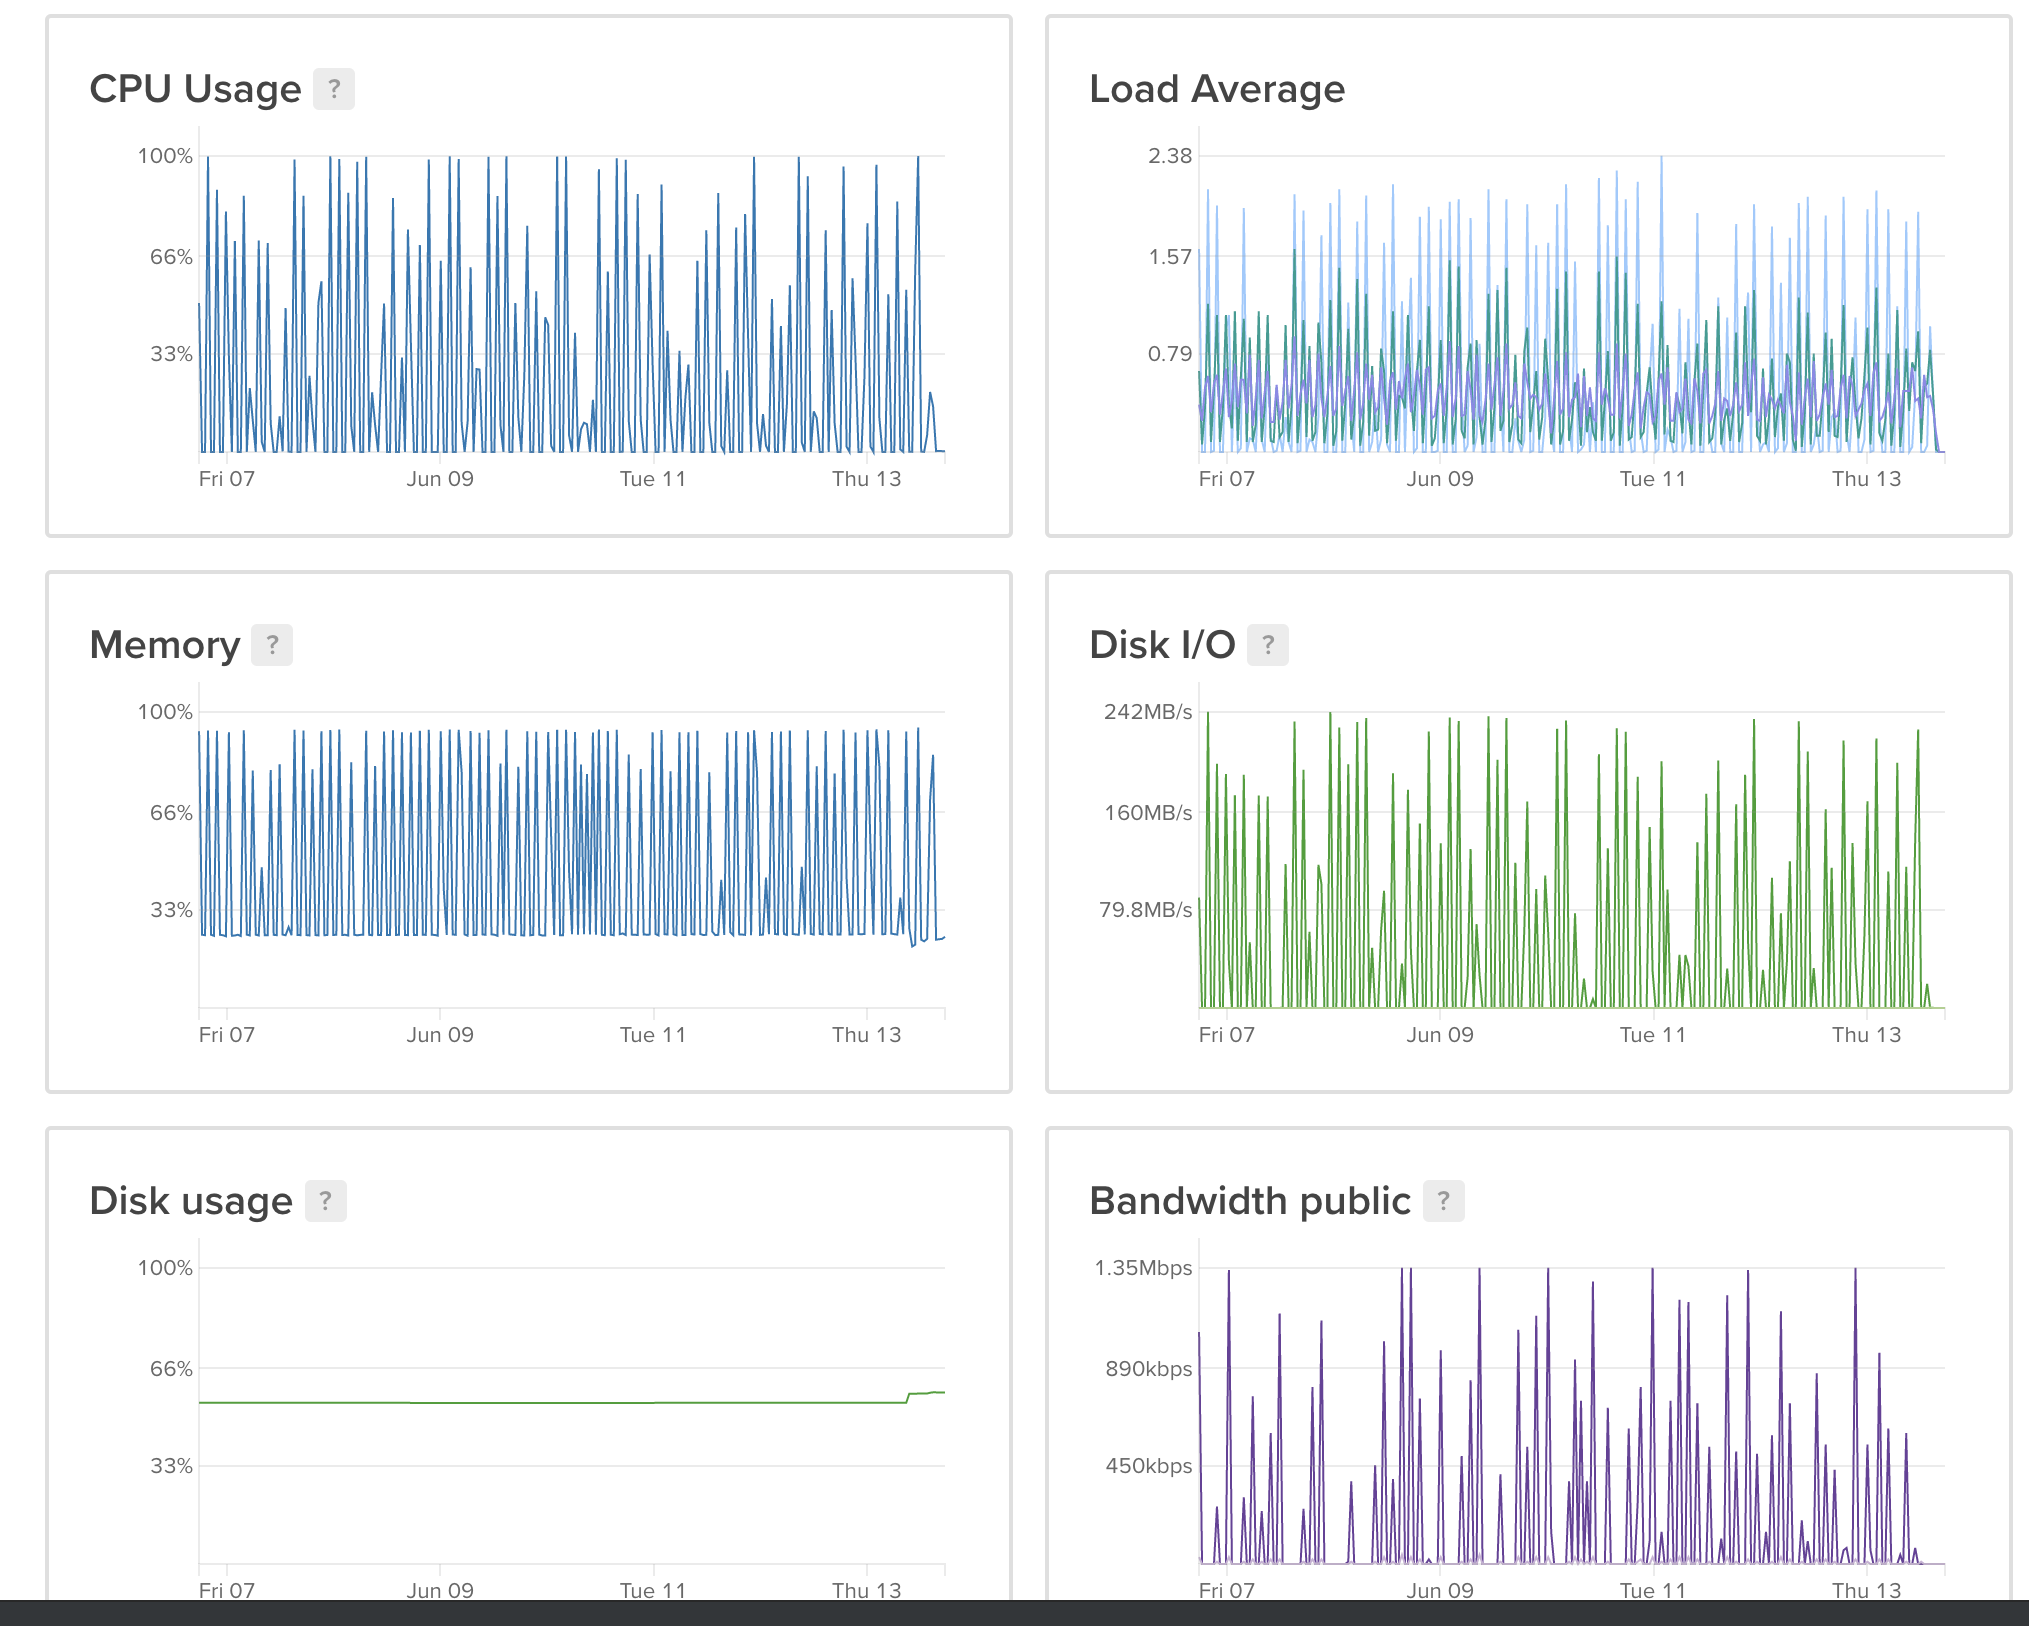Click the Disk I/O help icon

click(x=1267, y=645)
